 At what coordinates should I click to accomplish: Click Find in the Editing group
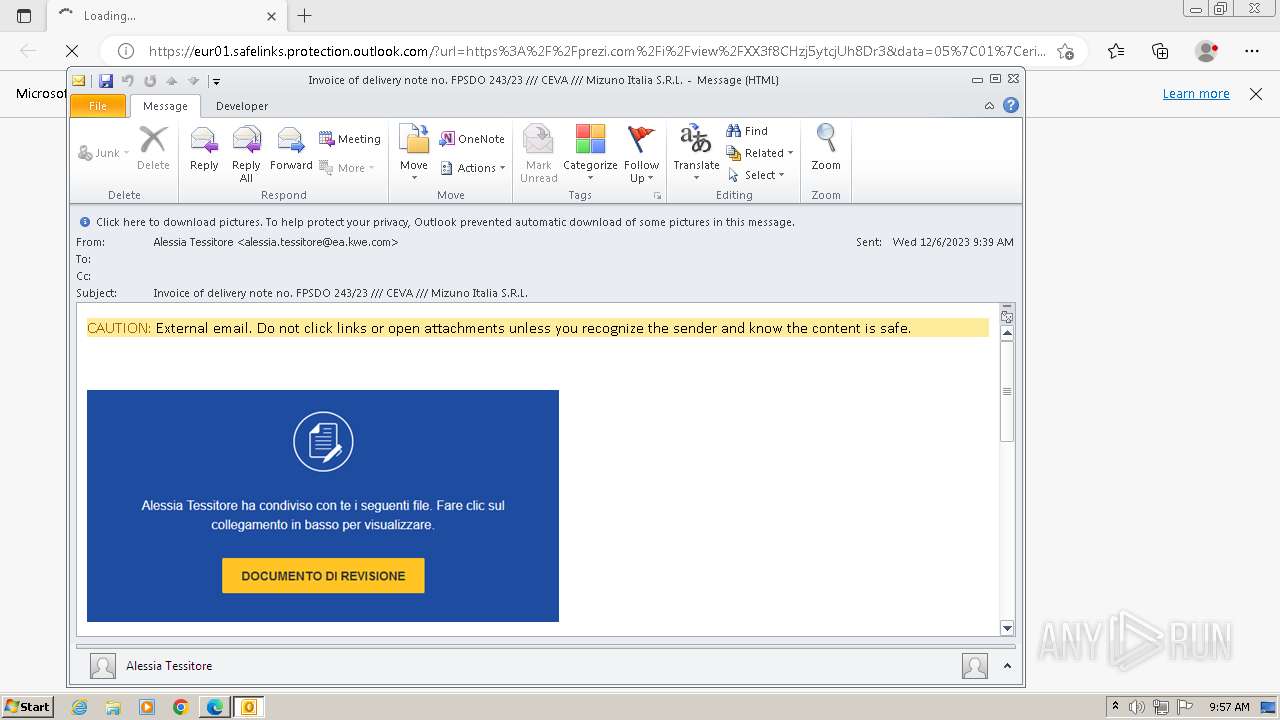tap(747, 131)
